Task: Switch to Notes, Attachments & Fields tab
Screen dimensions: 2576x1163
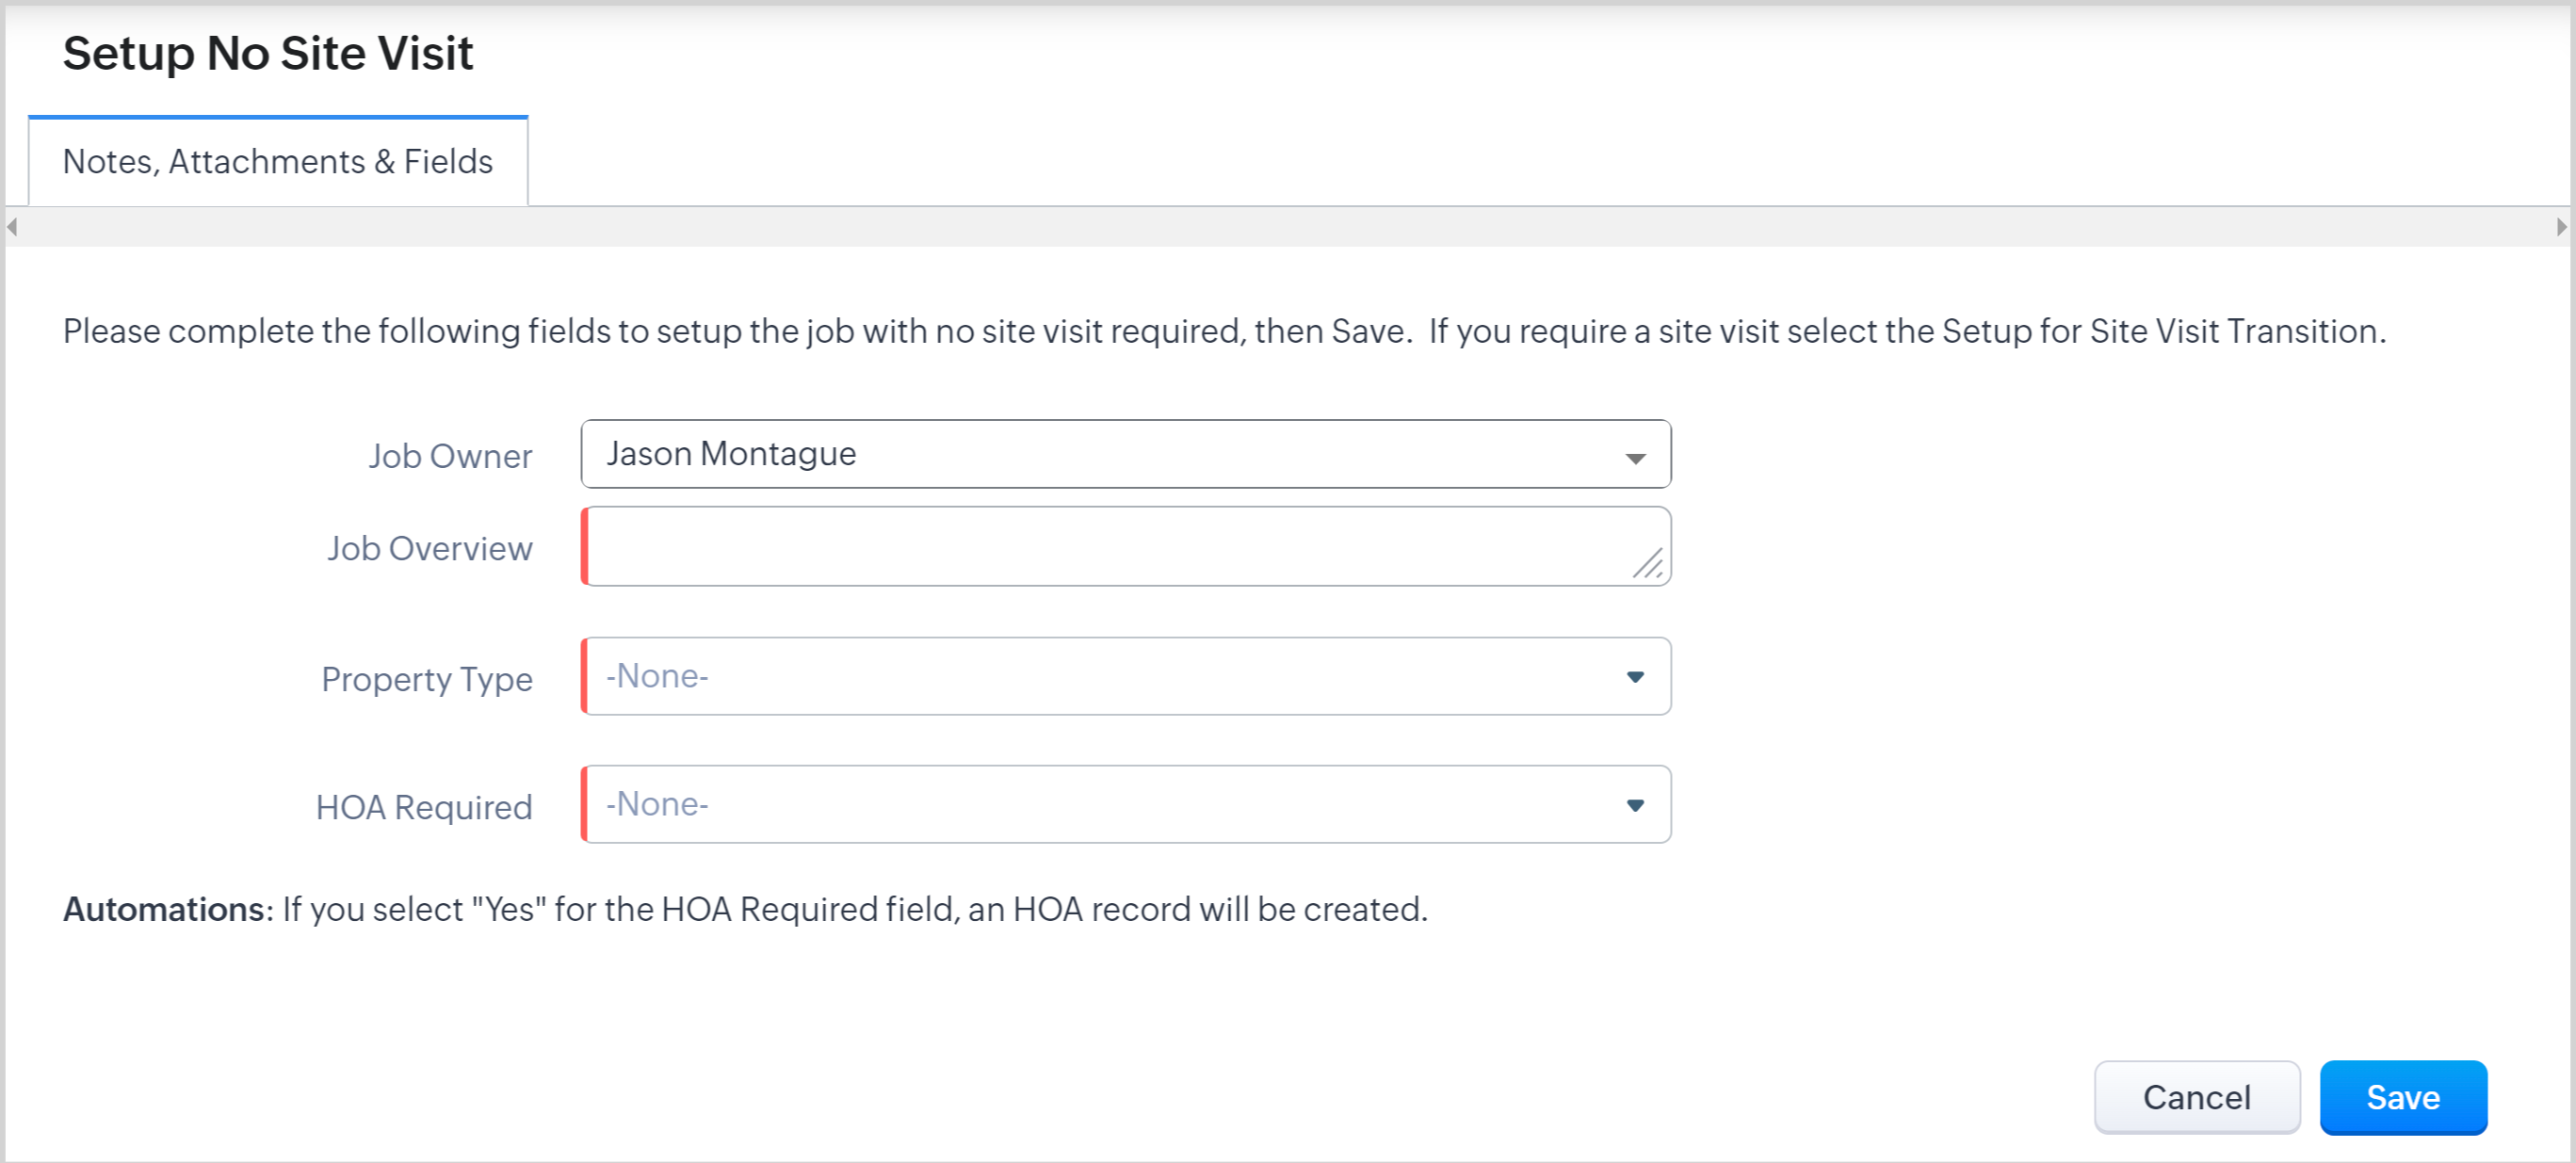Action: [277, 162]
